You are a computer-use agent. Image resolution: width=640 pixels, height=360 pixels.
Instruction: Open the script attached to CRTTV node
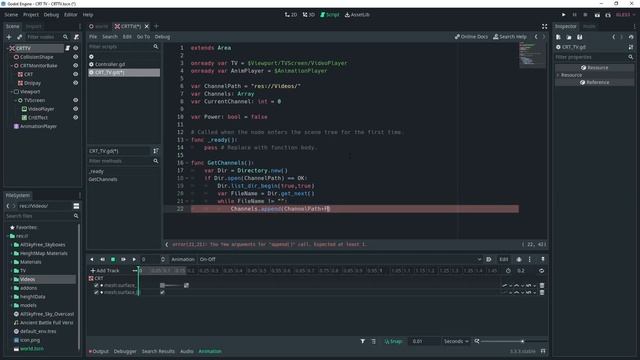(67, 48)
